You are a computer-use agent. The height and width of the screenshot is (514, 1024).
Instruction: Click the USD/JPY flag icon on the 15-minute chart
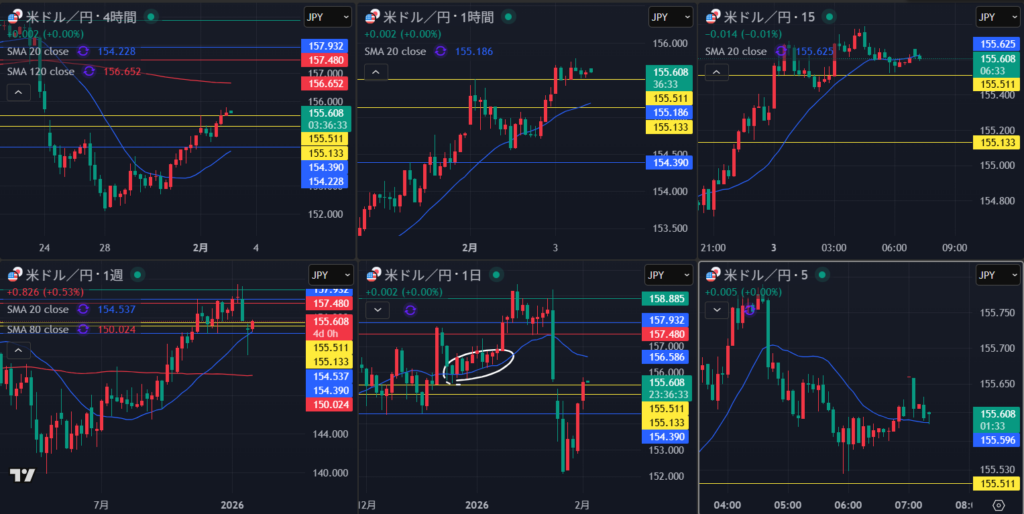click(712, 17)
